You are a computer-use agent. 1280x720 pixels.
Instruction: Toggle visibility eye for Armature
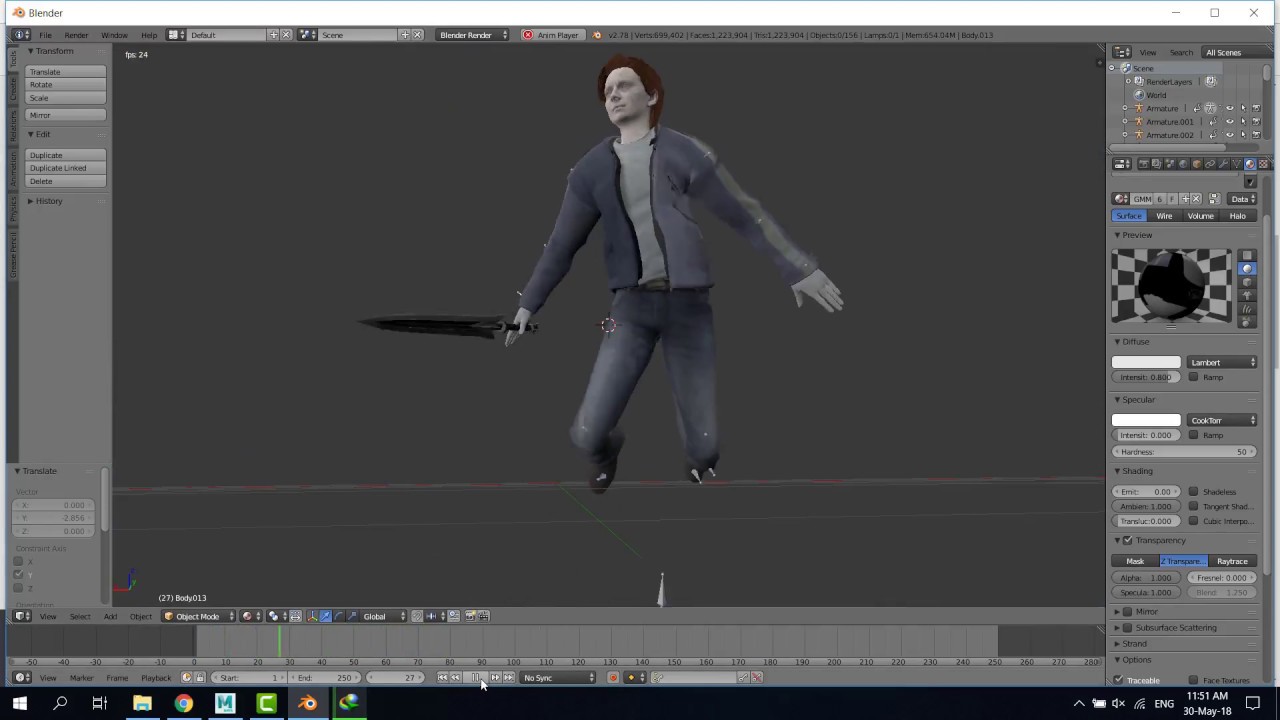coord(1230,108)
